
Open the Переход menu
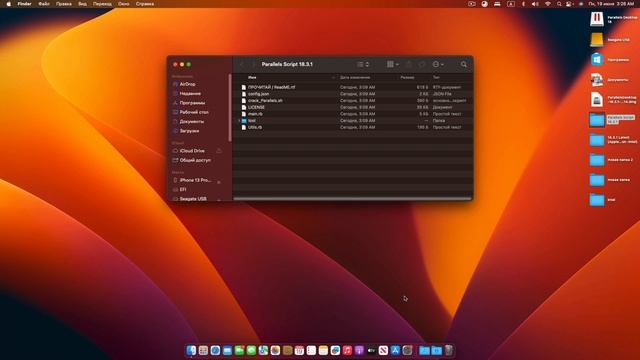tap(102, 4)
